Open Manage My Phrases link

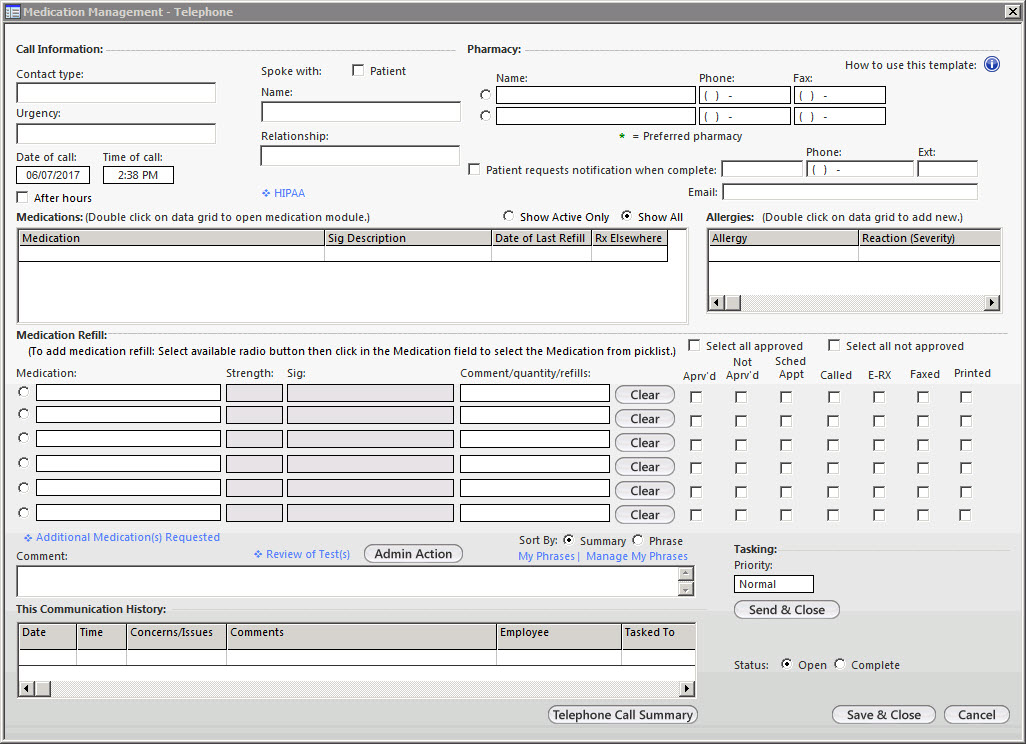coord(637,556)
